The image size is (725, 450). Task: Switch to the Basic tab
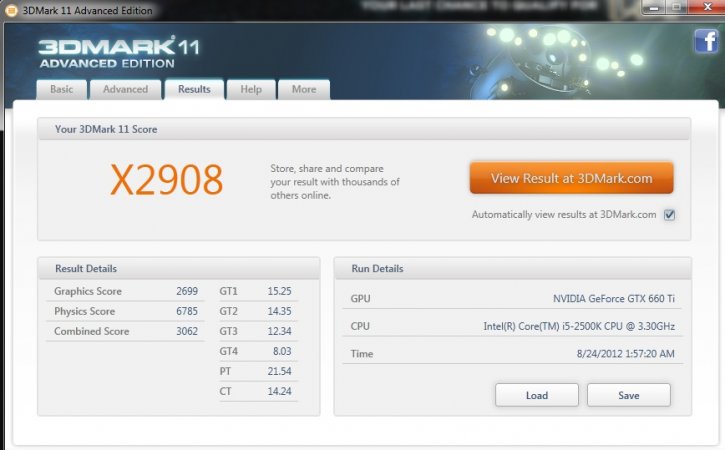[x=61, y=89]
